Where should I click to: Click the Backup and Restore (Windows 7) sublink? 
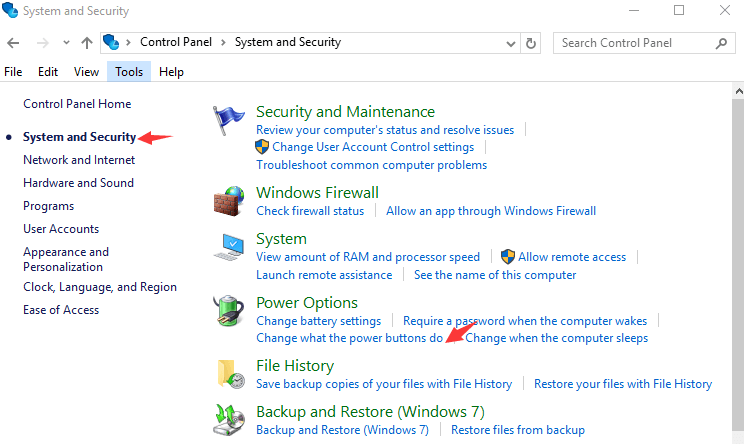tap(343, 430)
